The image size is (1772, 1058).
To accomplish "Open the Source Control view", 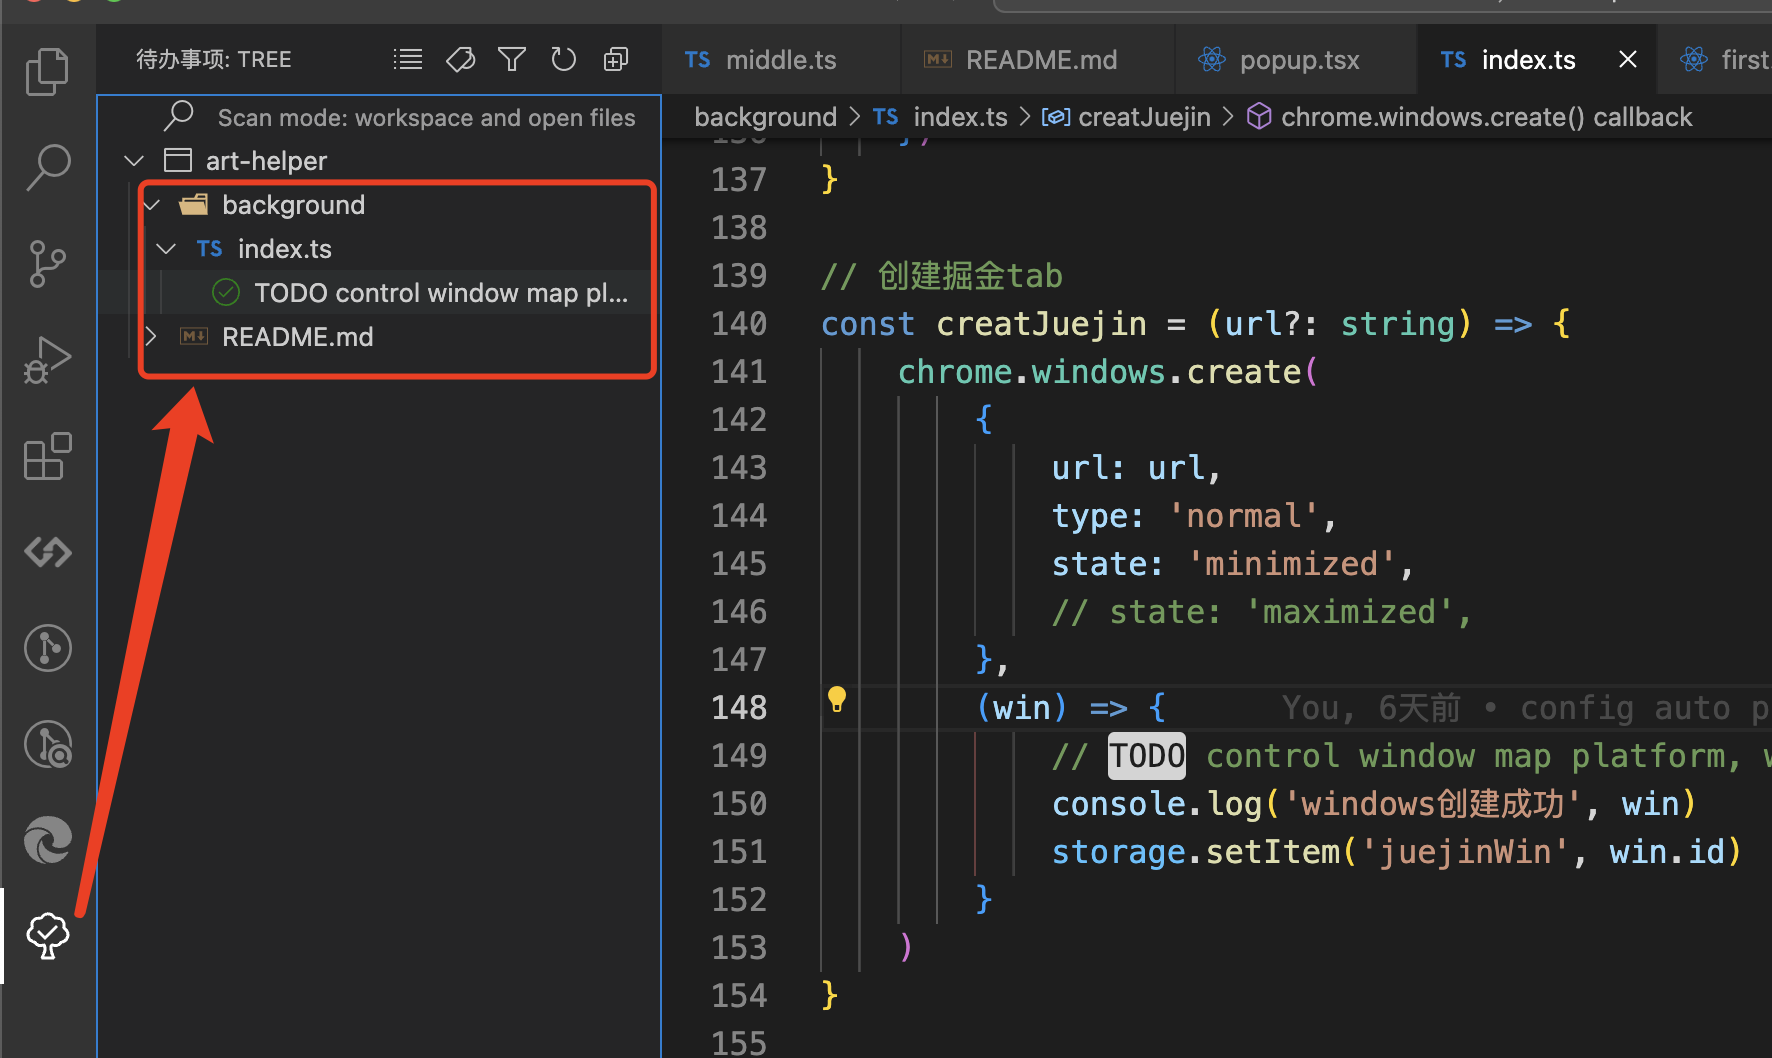I will click(x=47, y=263).
